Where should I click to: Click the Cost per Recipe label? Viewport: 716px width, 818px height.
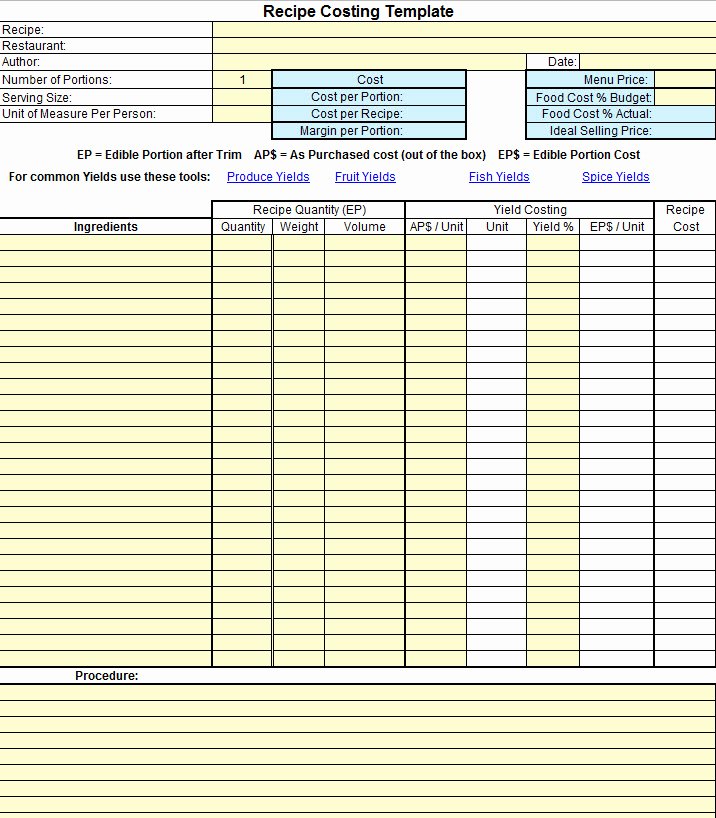357,114
